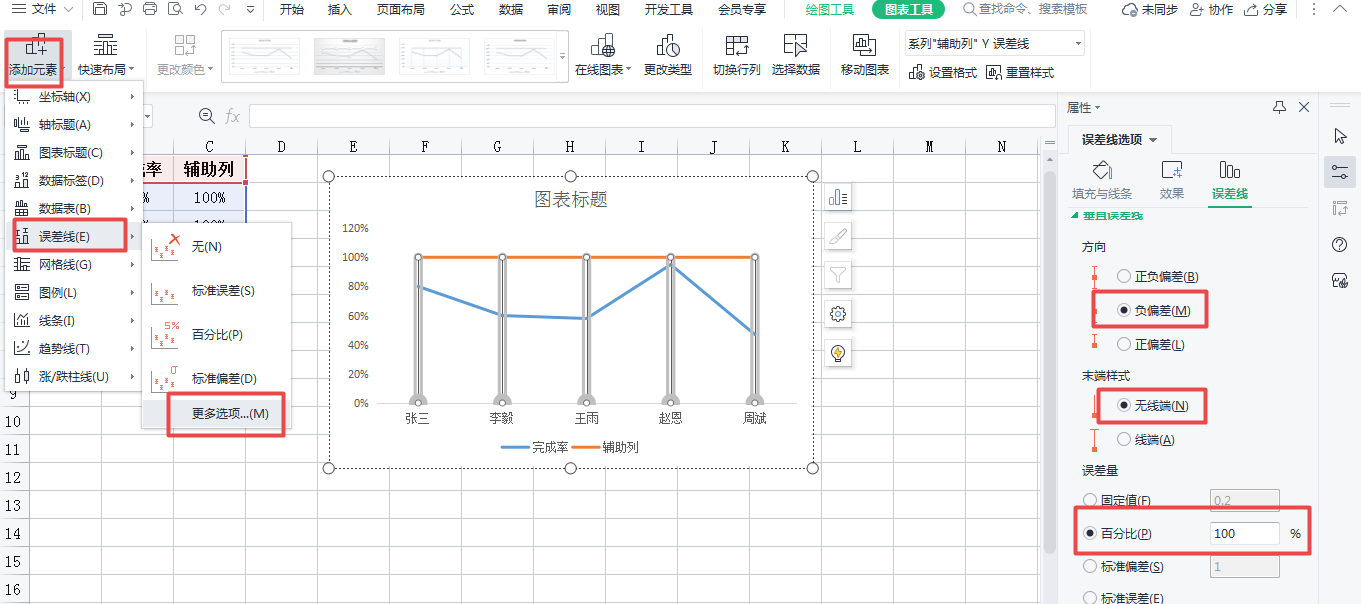The height and width of the screenshot is (604, 1361).
Task: Expand the chart styles gallery arrow
Action: [562, 56]
